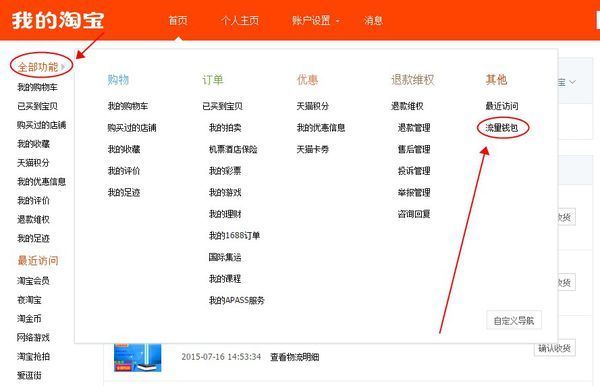Select 最近访问 in the 其他 column
The height and width of the screenshot is (386, 600).
[x=502, y=106]
